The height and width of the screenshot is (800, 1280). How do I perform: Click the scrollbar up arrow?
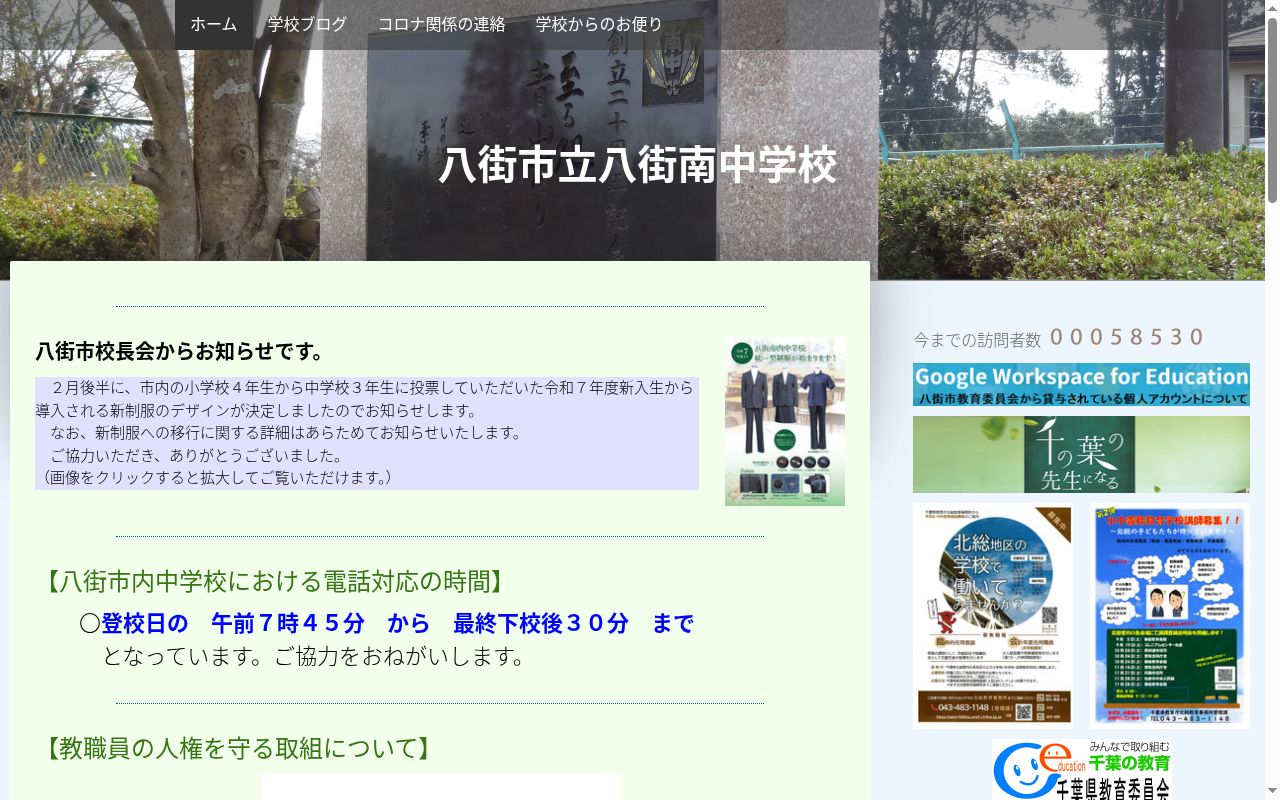tap(1272, 7)
